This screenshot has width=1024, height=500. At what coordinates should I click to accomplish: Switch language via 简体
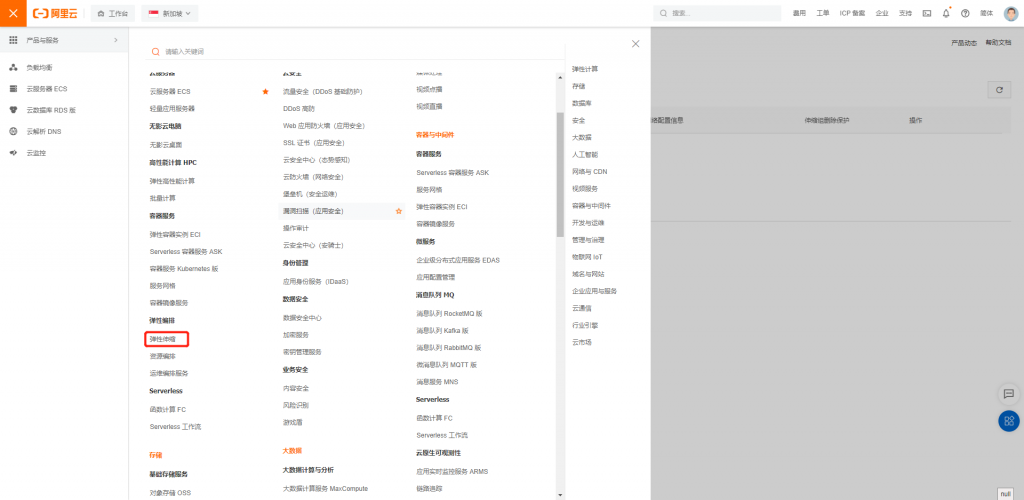(986, 13)
